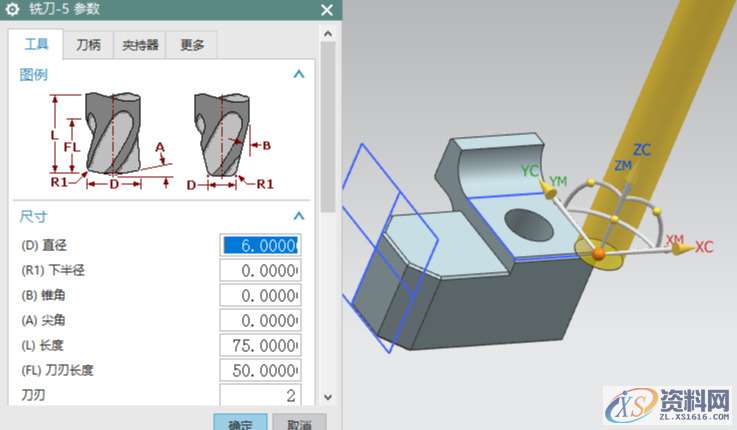Image resolution: width=737 pixels, height=430 pixels.
Task: Click the (R1) 下半径 value field
Action: pos(260,270)
